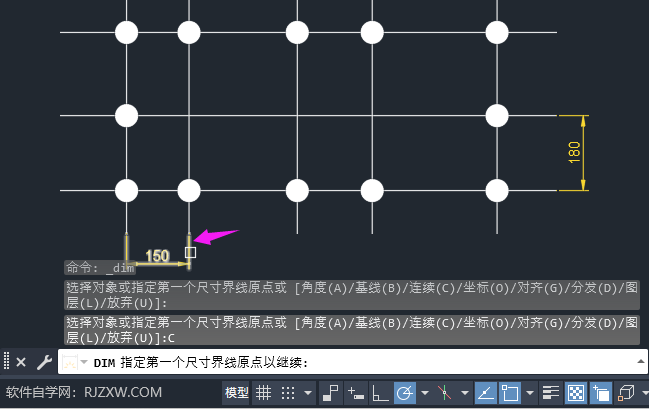
Task: Open object snap settings dropdown
Action: (x=530, y=392)
